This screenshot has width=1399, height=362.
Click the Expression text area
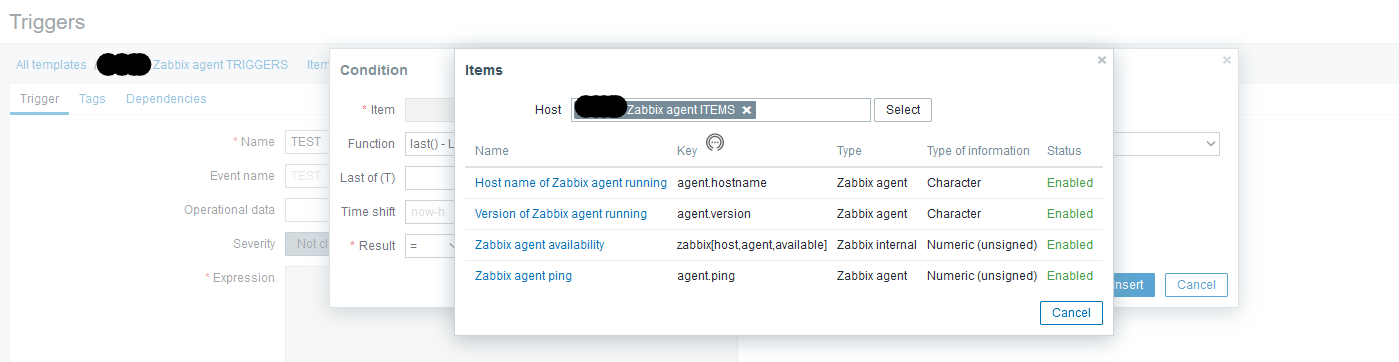tap(307, 314)
